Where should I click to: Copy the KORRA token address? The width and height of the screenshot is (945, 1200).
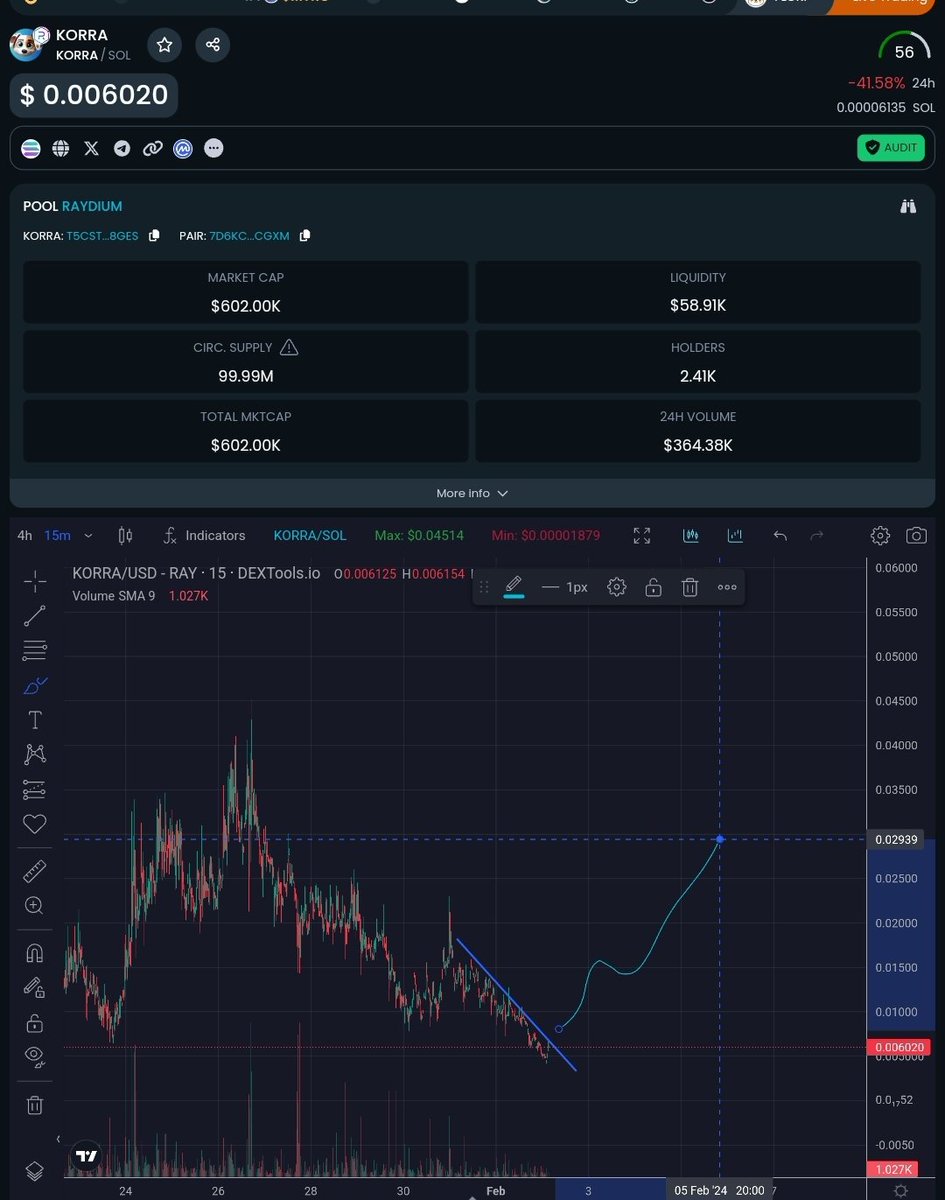tap(155, 236)
